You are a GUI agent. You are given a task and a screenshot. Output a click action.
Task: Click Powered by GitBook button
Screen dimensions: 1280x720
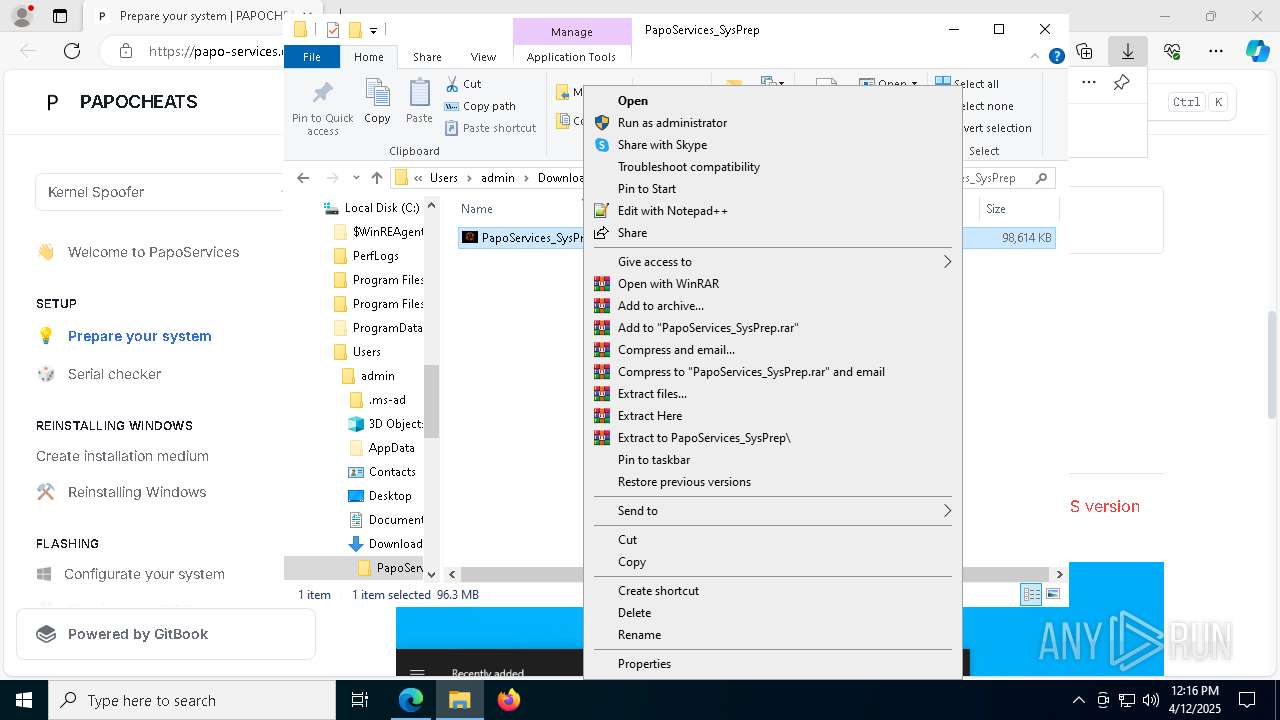coord(165,634)
